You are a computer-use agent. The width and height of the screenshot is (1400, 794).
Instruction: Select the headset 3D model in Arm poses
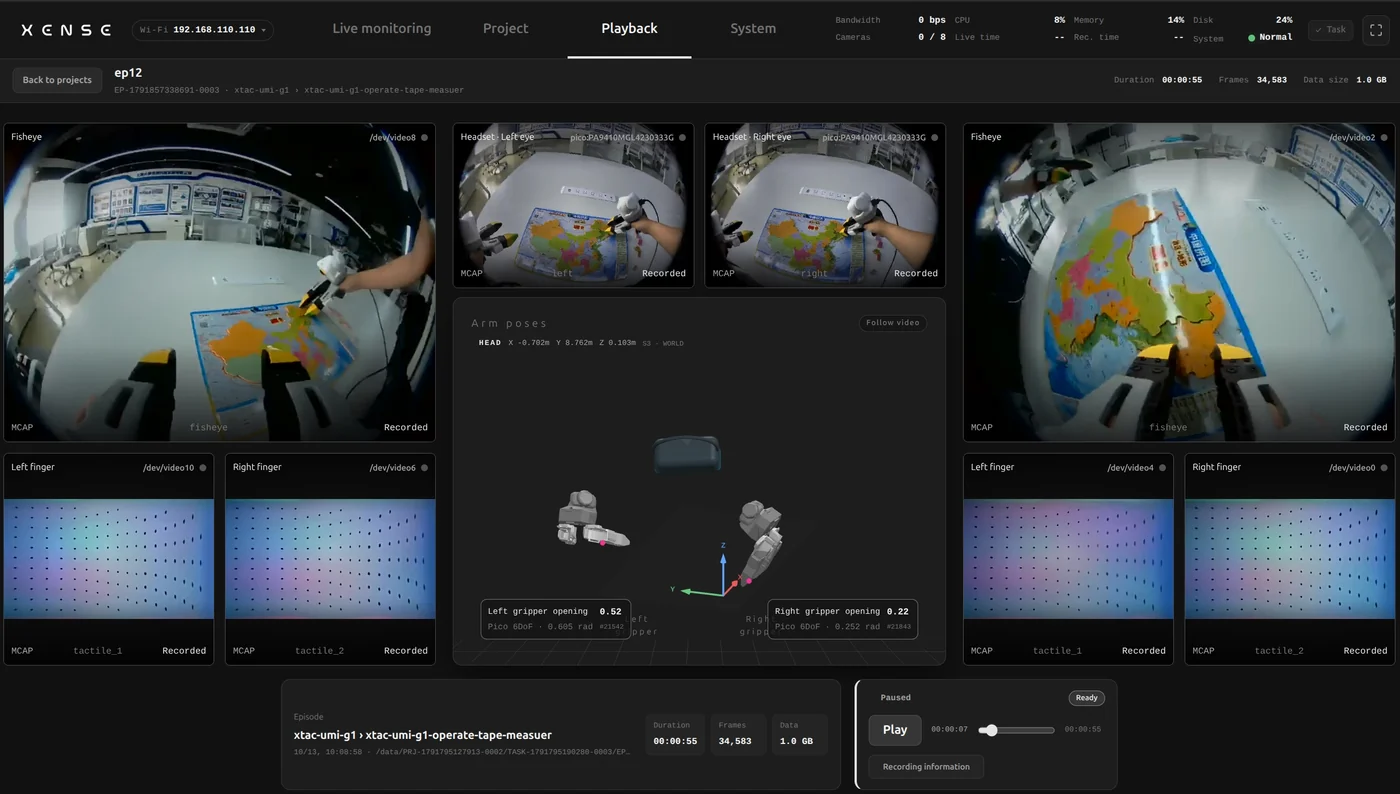click(687, 453)
